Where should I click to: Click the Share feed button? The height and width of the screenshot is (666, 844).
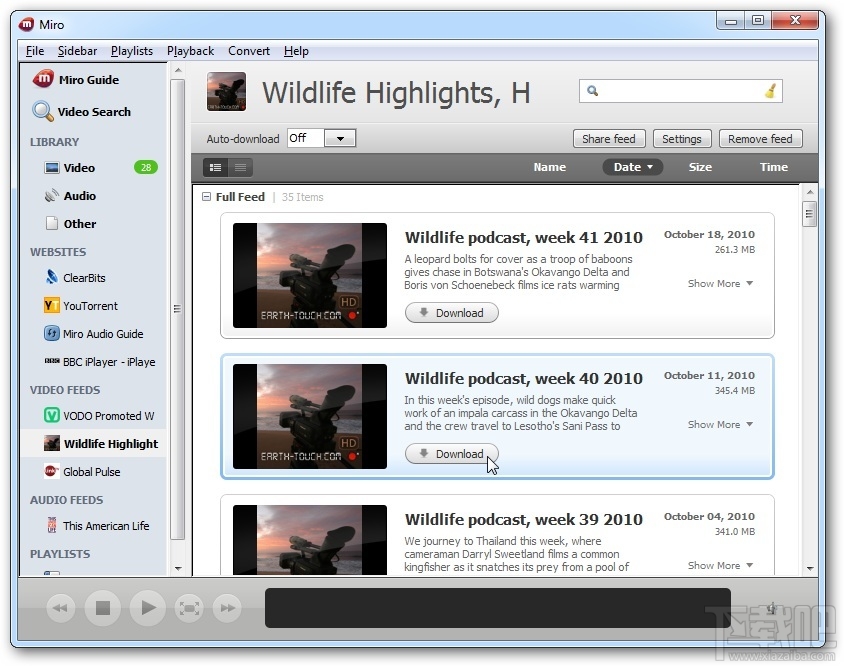[609, 139]
